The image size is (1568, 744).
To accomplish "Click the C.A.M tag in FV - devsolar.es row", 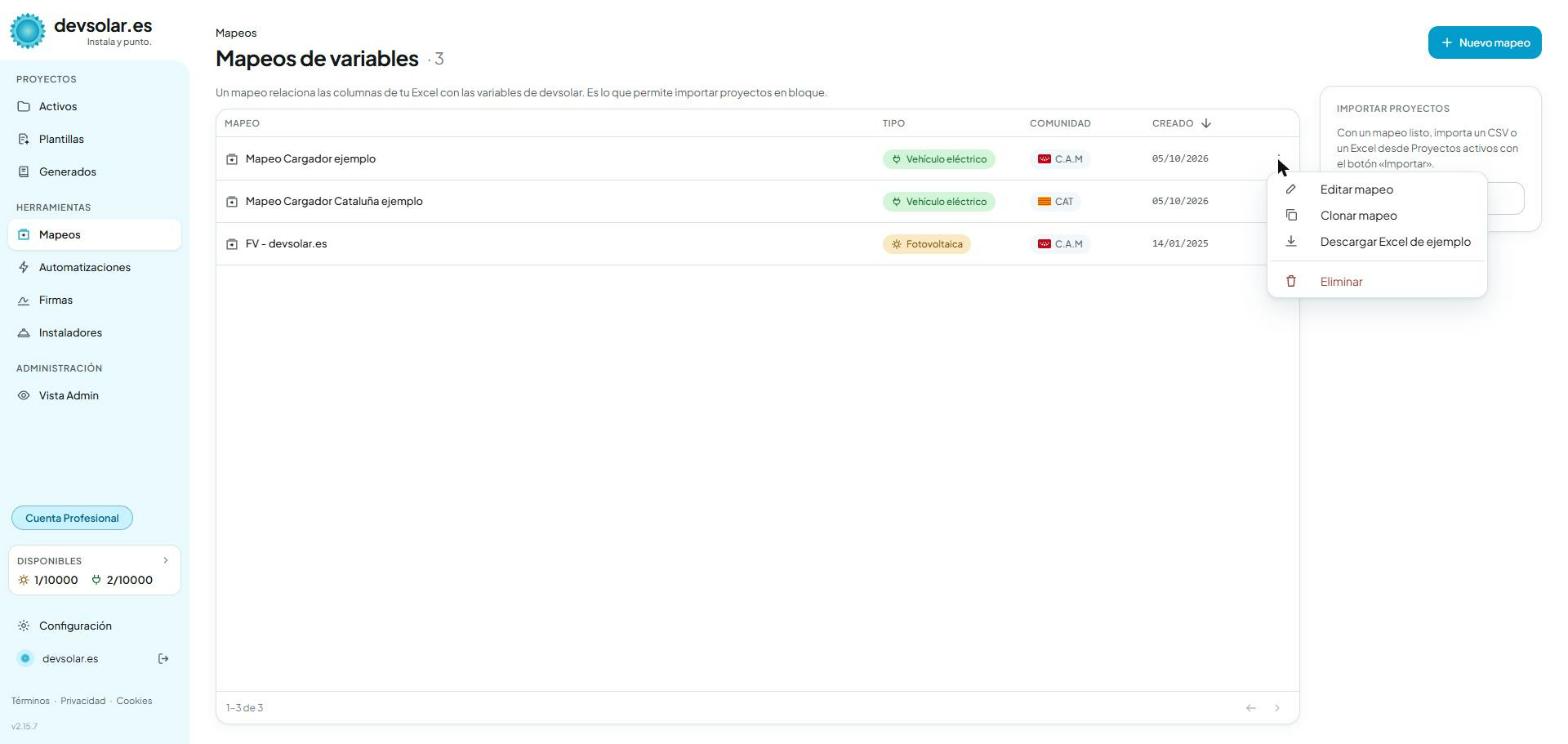I will (x=1061, y=244).
